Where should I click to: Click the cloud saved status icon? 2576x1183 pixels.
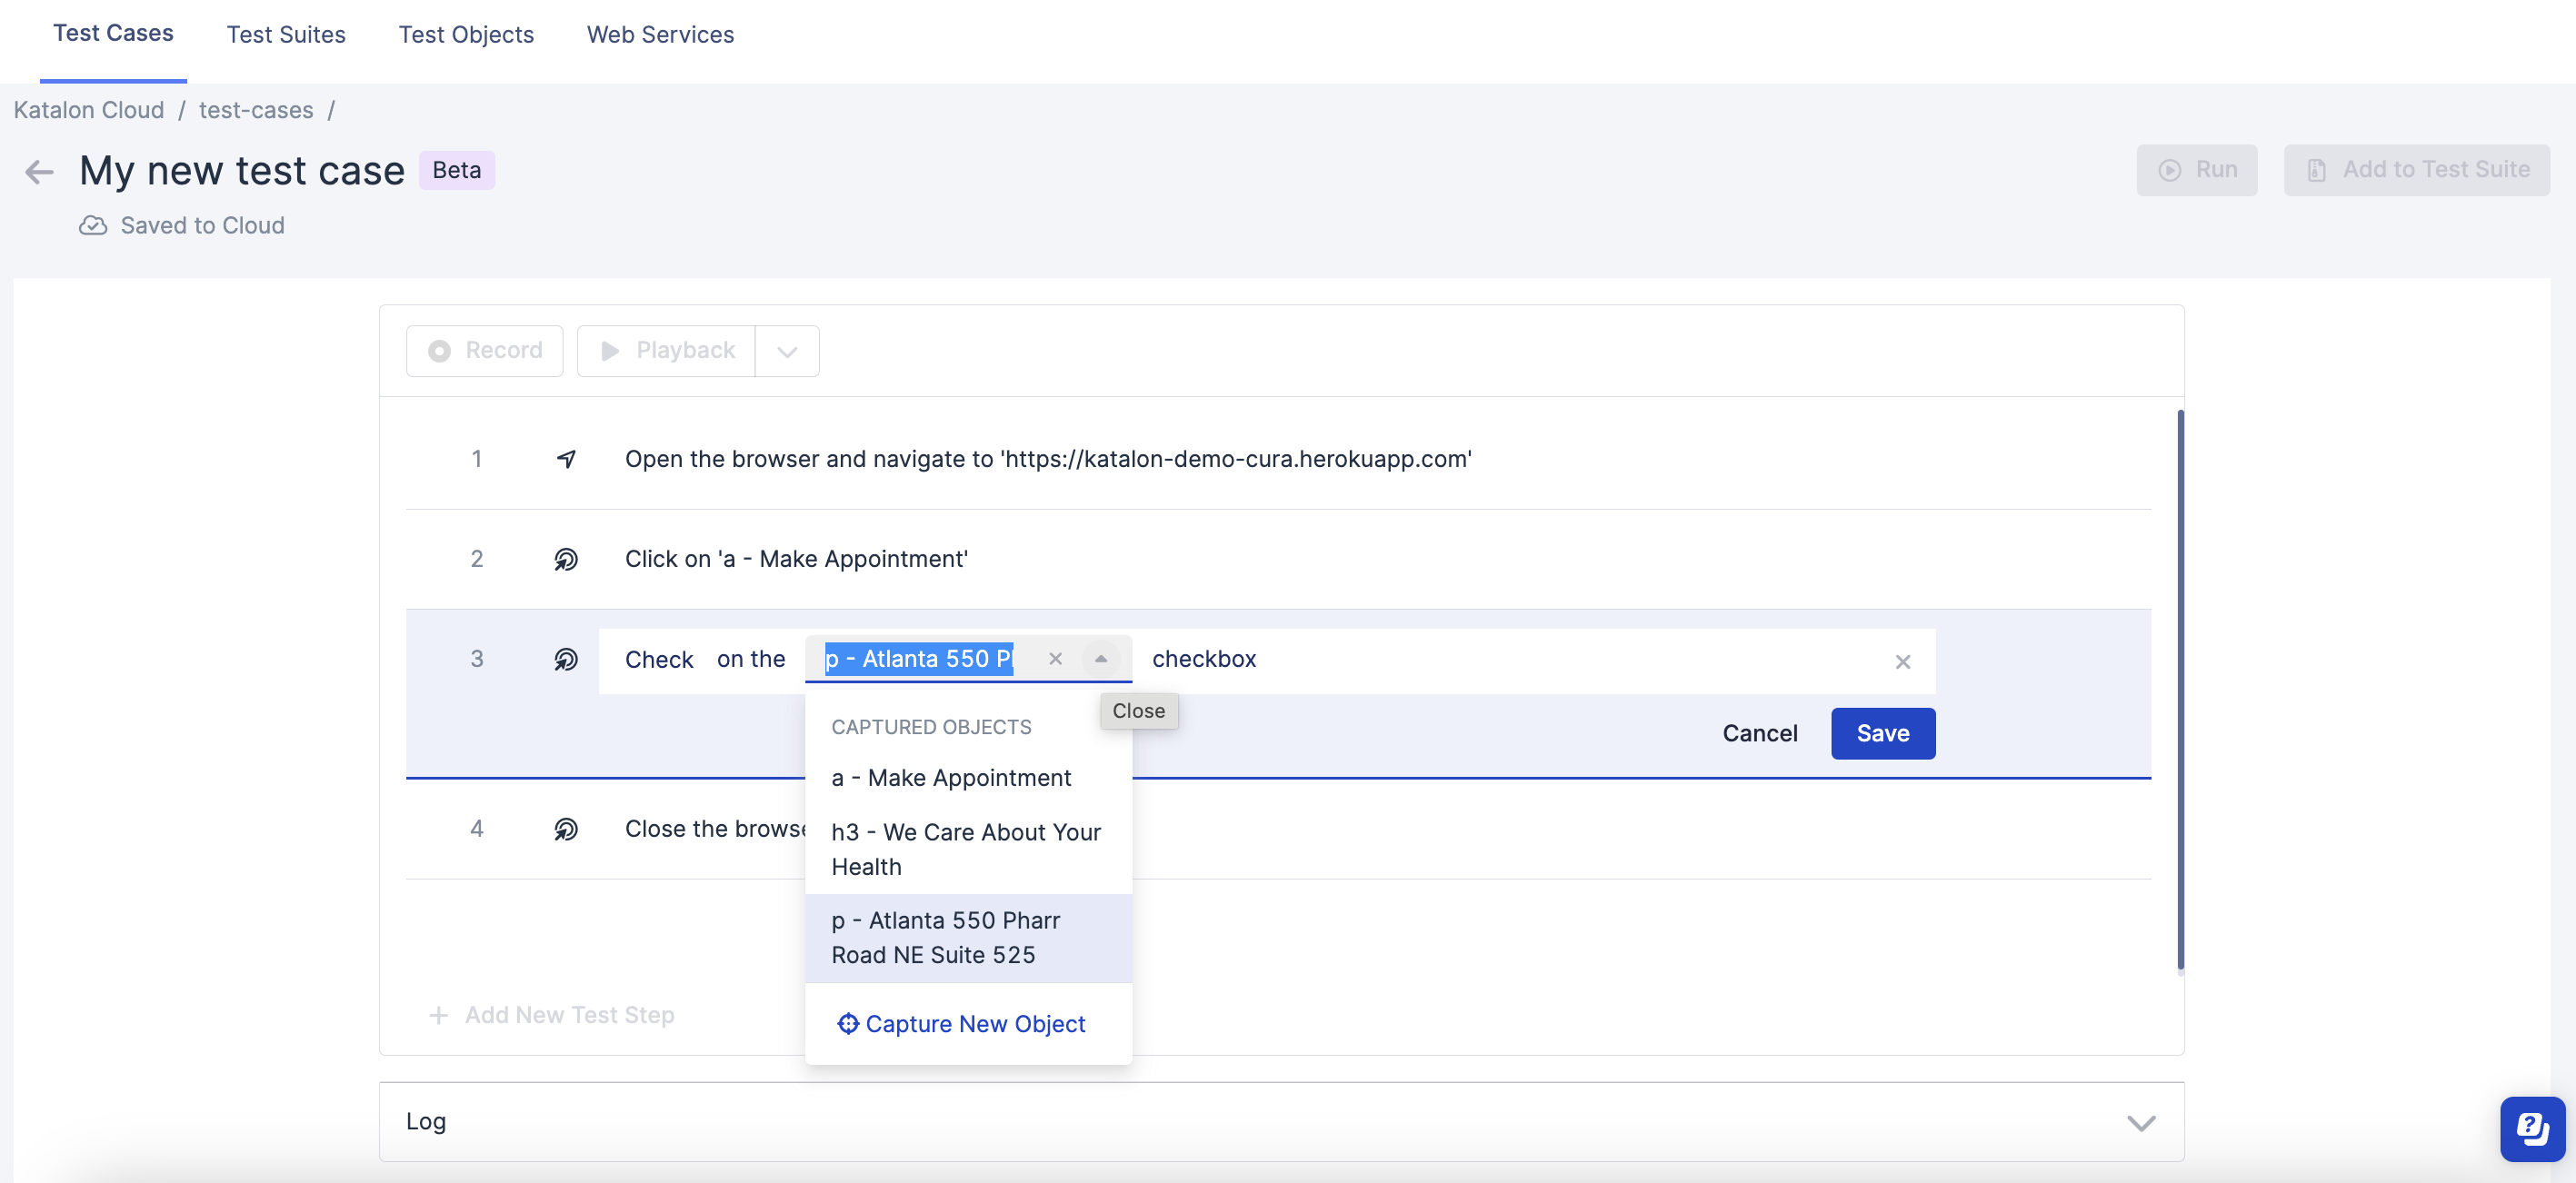click(93, 226)
